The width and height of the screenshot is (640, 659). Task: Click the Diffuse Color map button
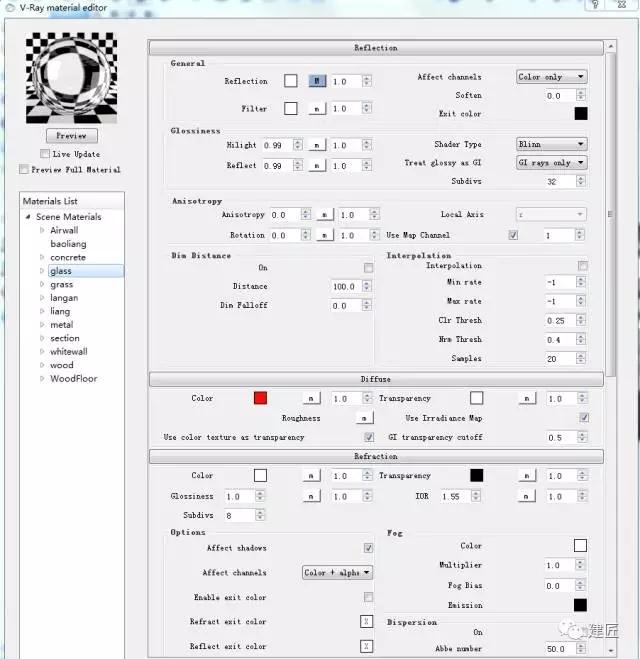coord(311,398)
